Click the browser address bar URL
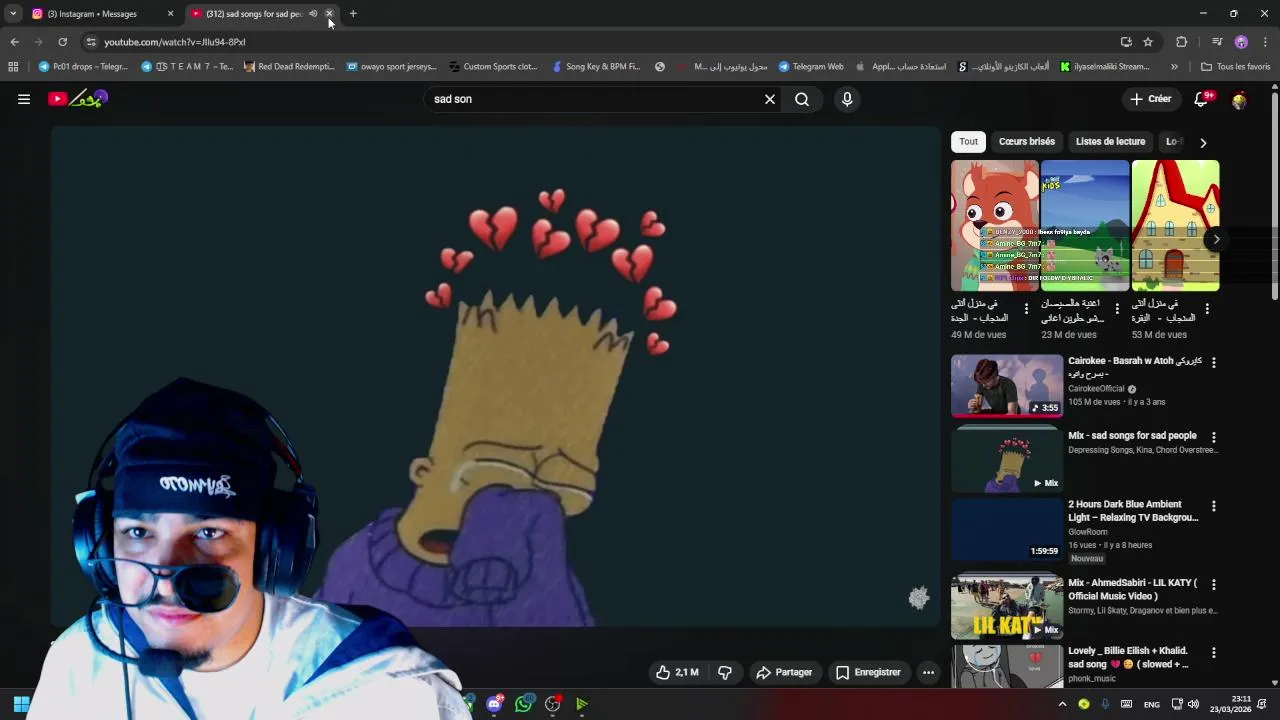This screenshot has height=720, width=1280. 174,42
